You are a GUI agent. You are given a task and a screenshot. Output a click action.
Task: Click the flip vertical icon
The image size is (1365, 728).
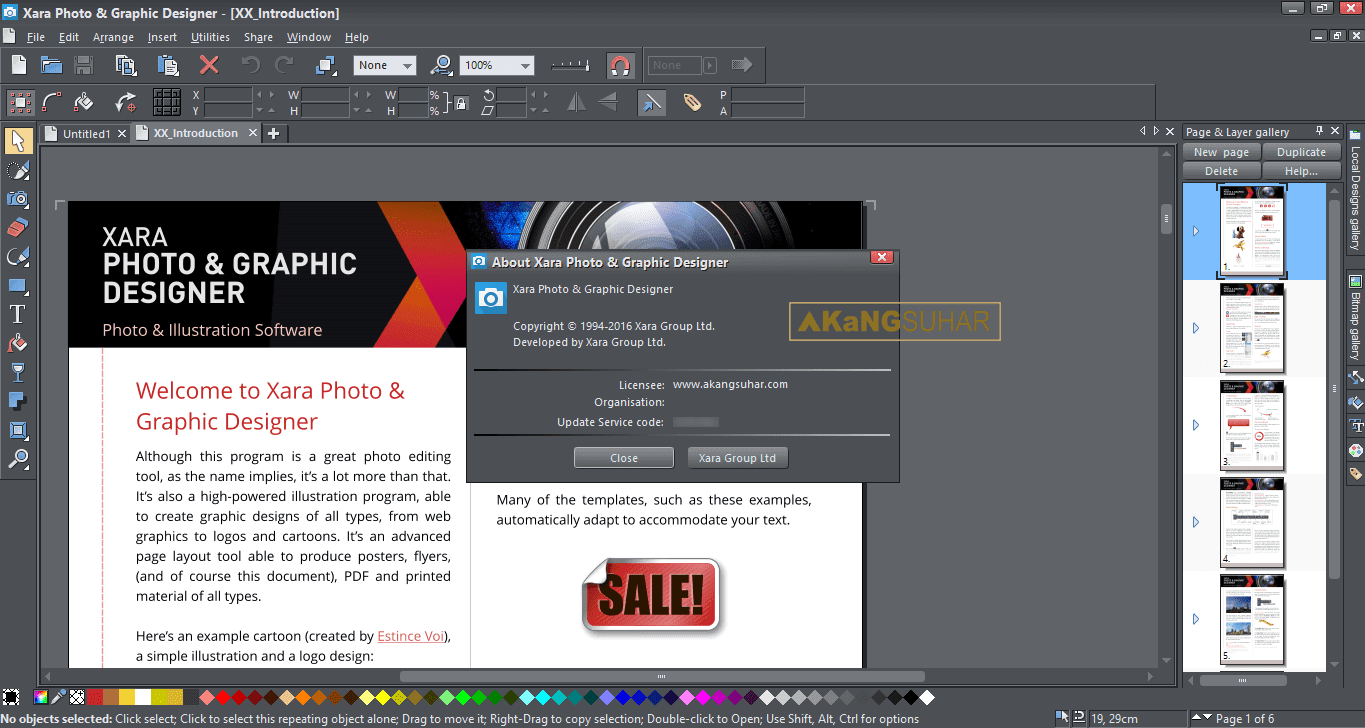[x=607, y=102]
